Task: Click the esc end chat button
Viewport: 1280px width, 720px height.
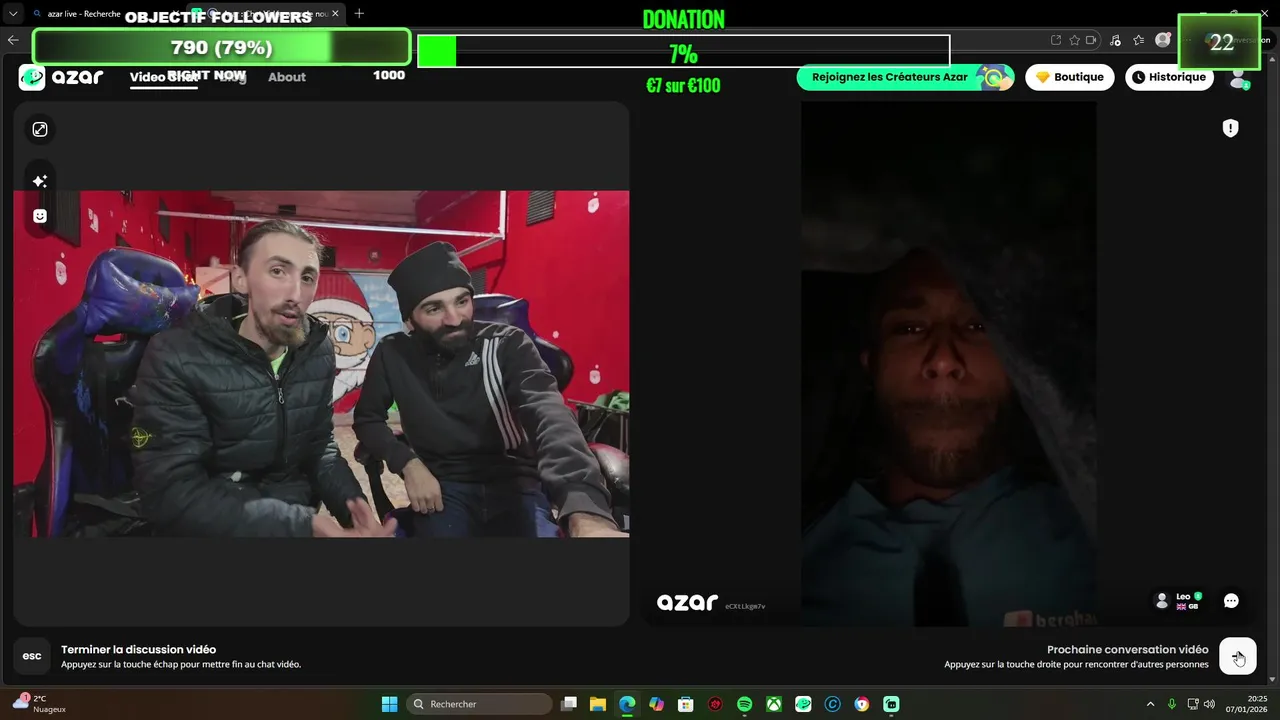Action: click(32, 656)
